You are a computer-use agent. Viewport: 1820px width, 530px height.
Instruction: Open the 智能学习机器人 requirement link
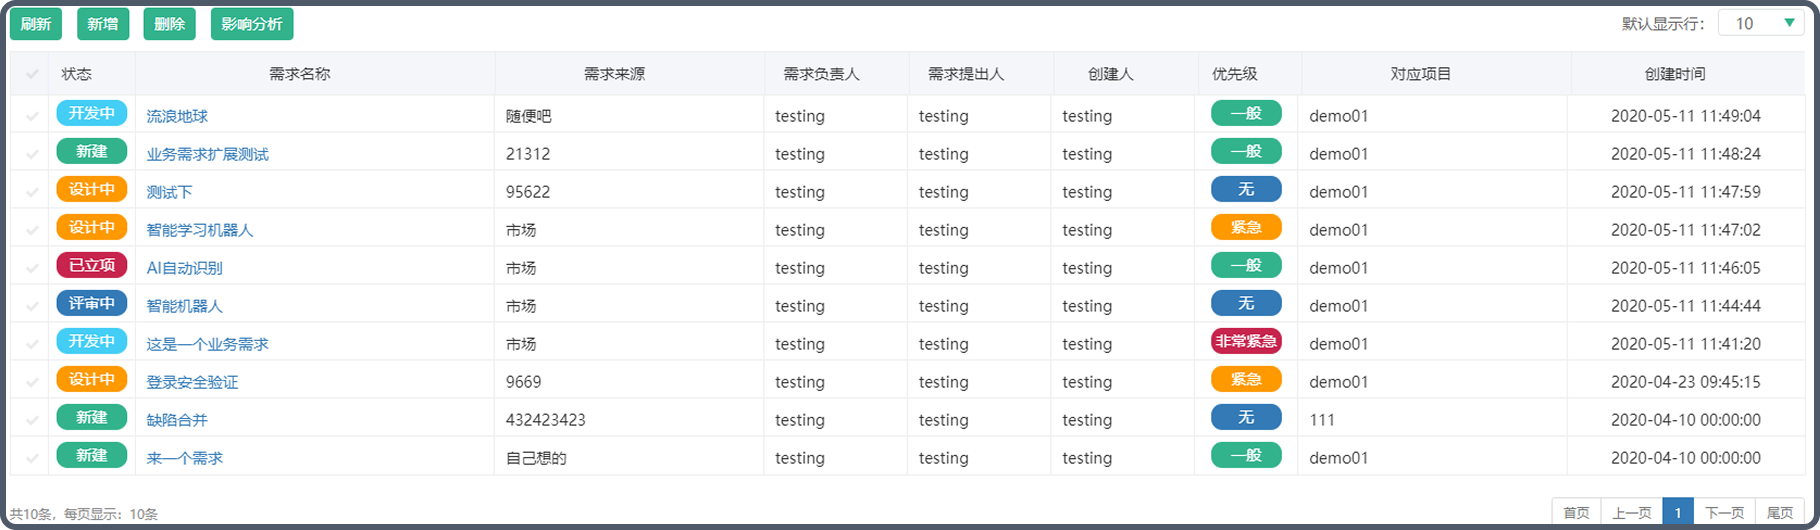(x=200, y=230)
